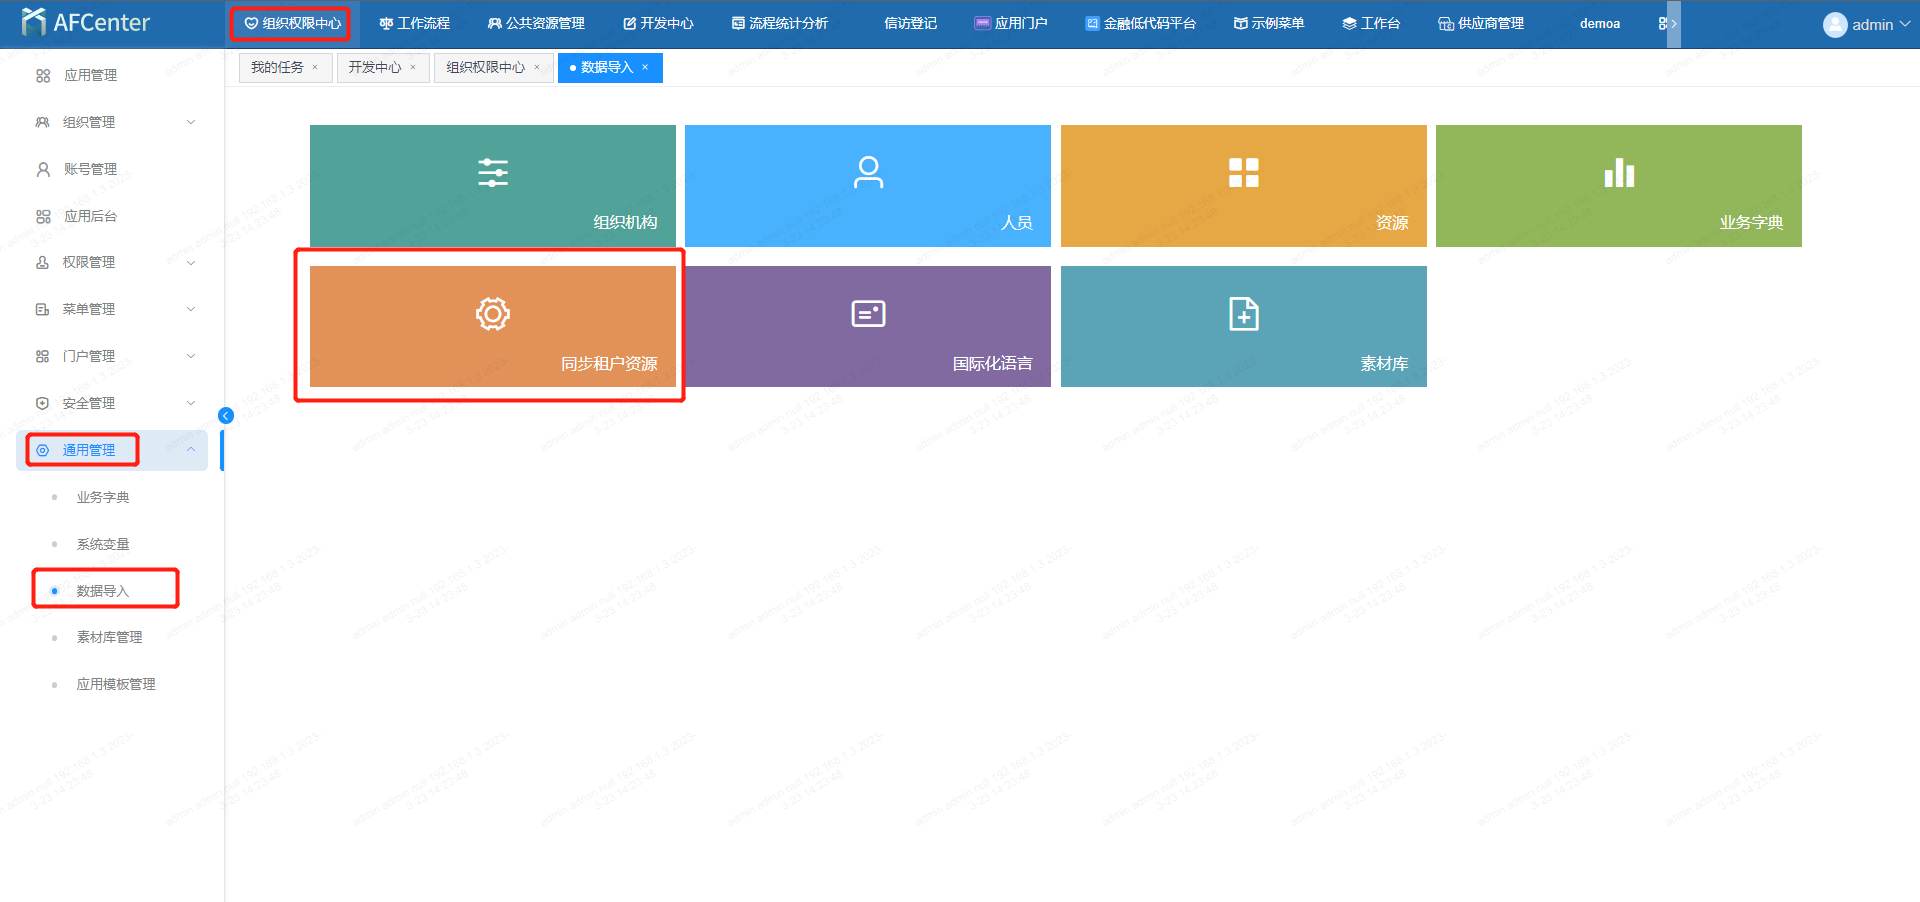Viewport: 1920px width, 902px height.
Task: Open the admin account dropdown arrow
Action: 1904,24
